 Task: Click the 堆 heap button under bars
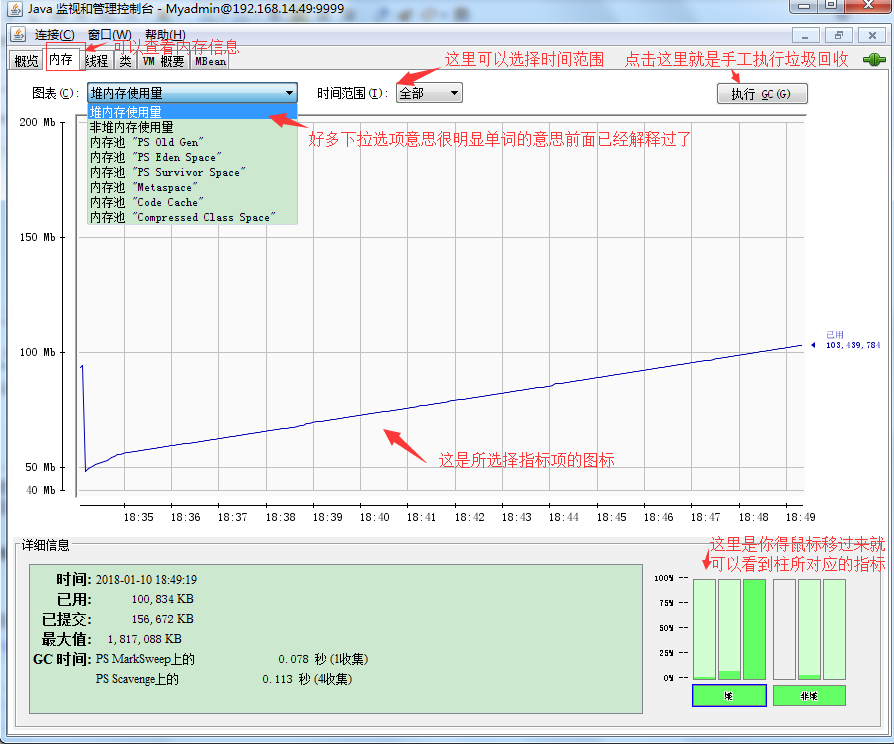tap(728, 695)
